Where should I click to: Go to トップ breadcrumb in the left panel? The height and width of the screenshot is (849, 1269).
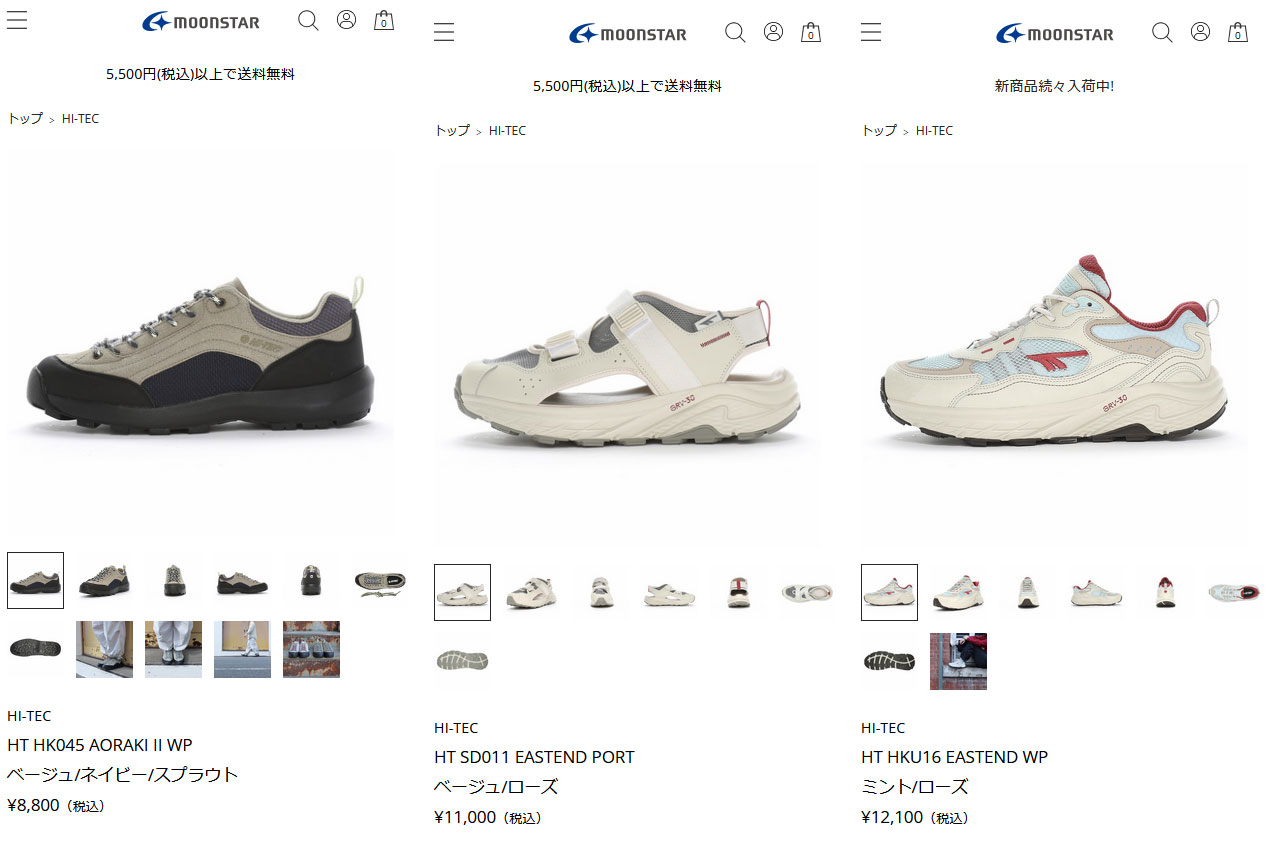click(x=25, y=118)
